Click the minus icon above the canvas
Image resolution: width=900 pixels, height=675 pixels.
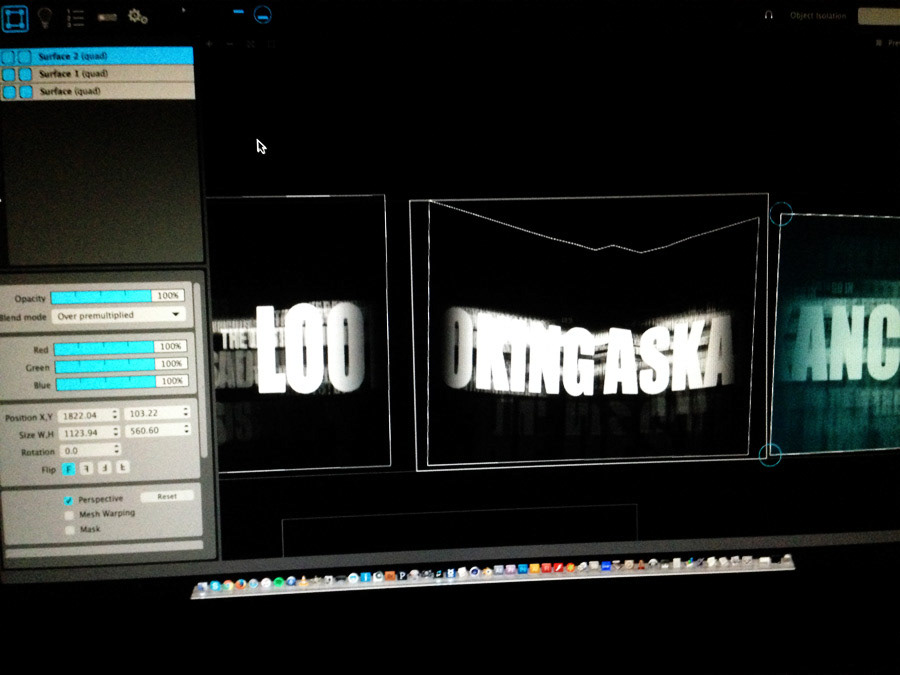point(230,44)
